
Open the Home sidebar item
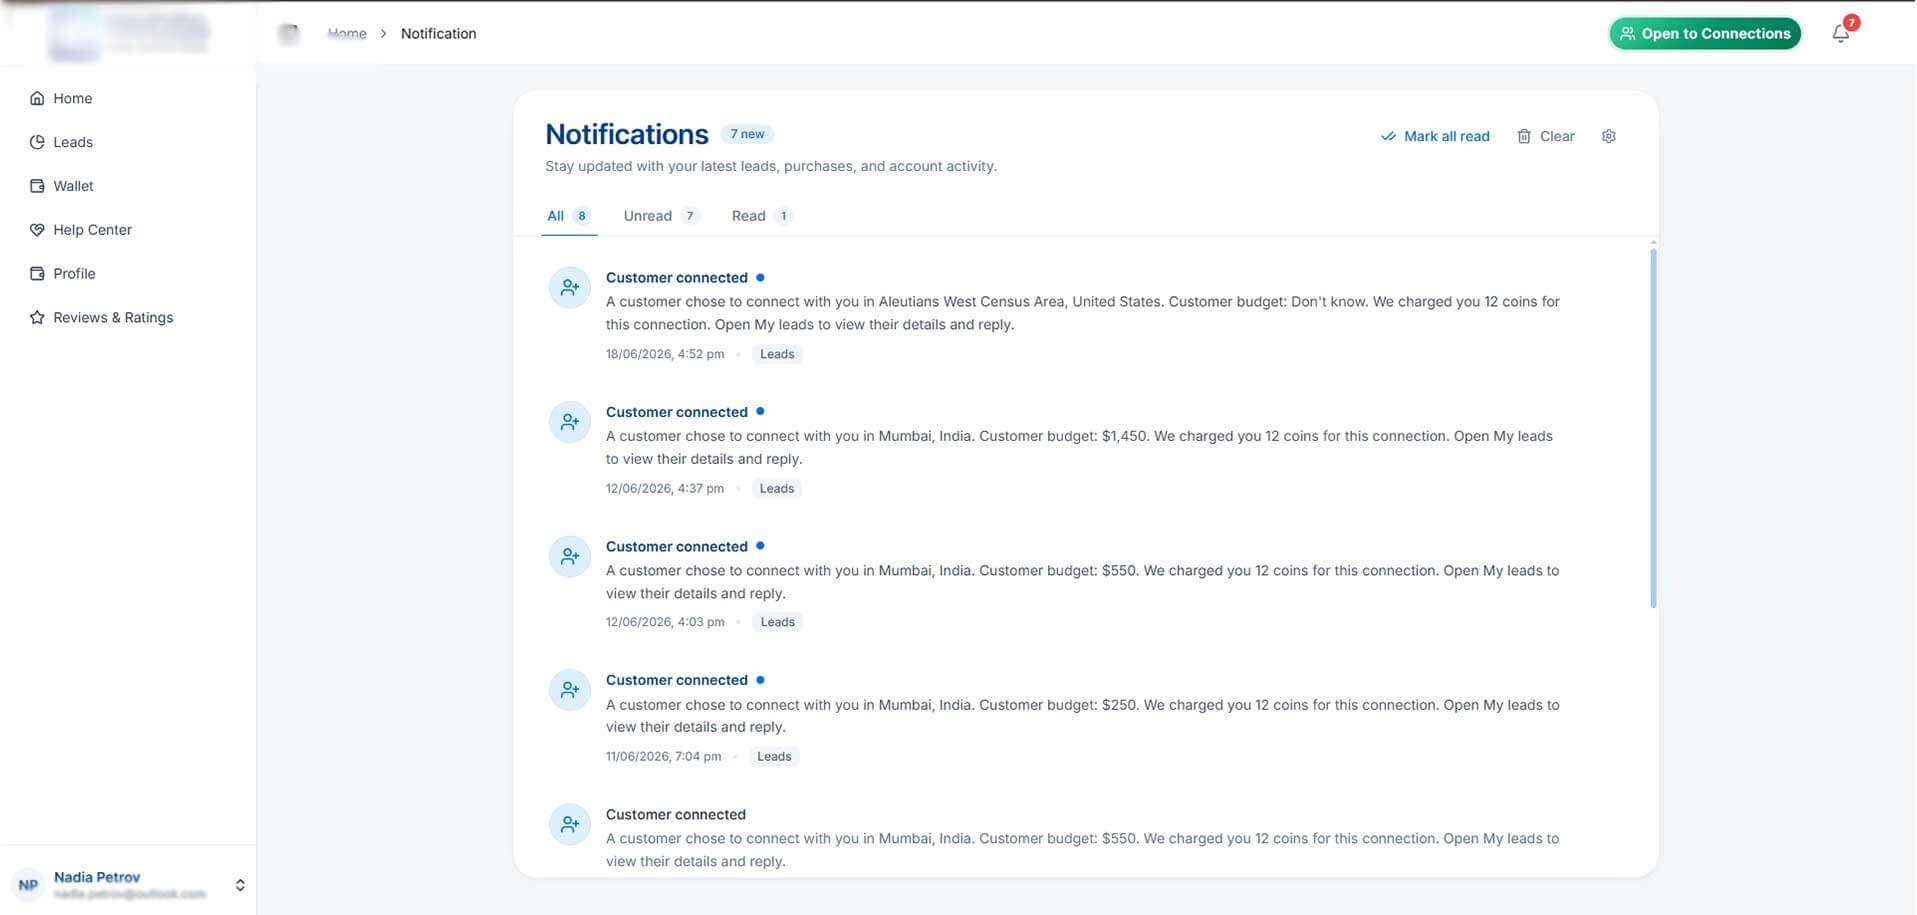click(x=61, y=98)
